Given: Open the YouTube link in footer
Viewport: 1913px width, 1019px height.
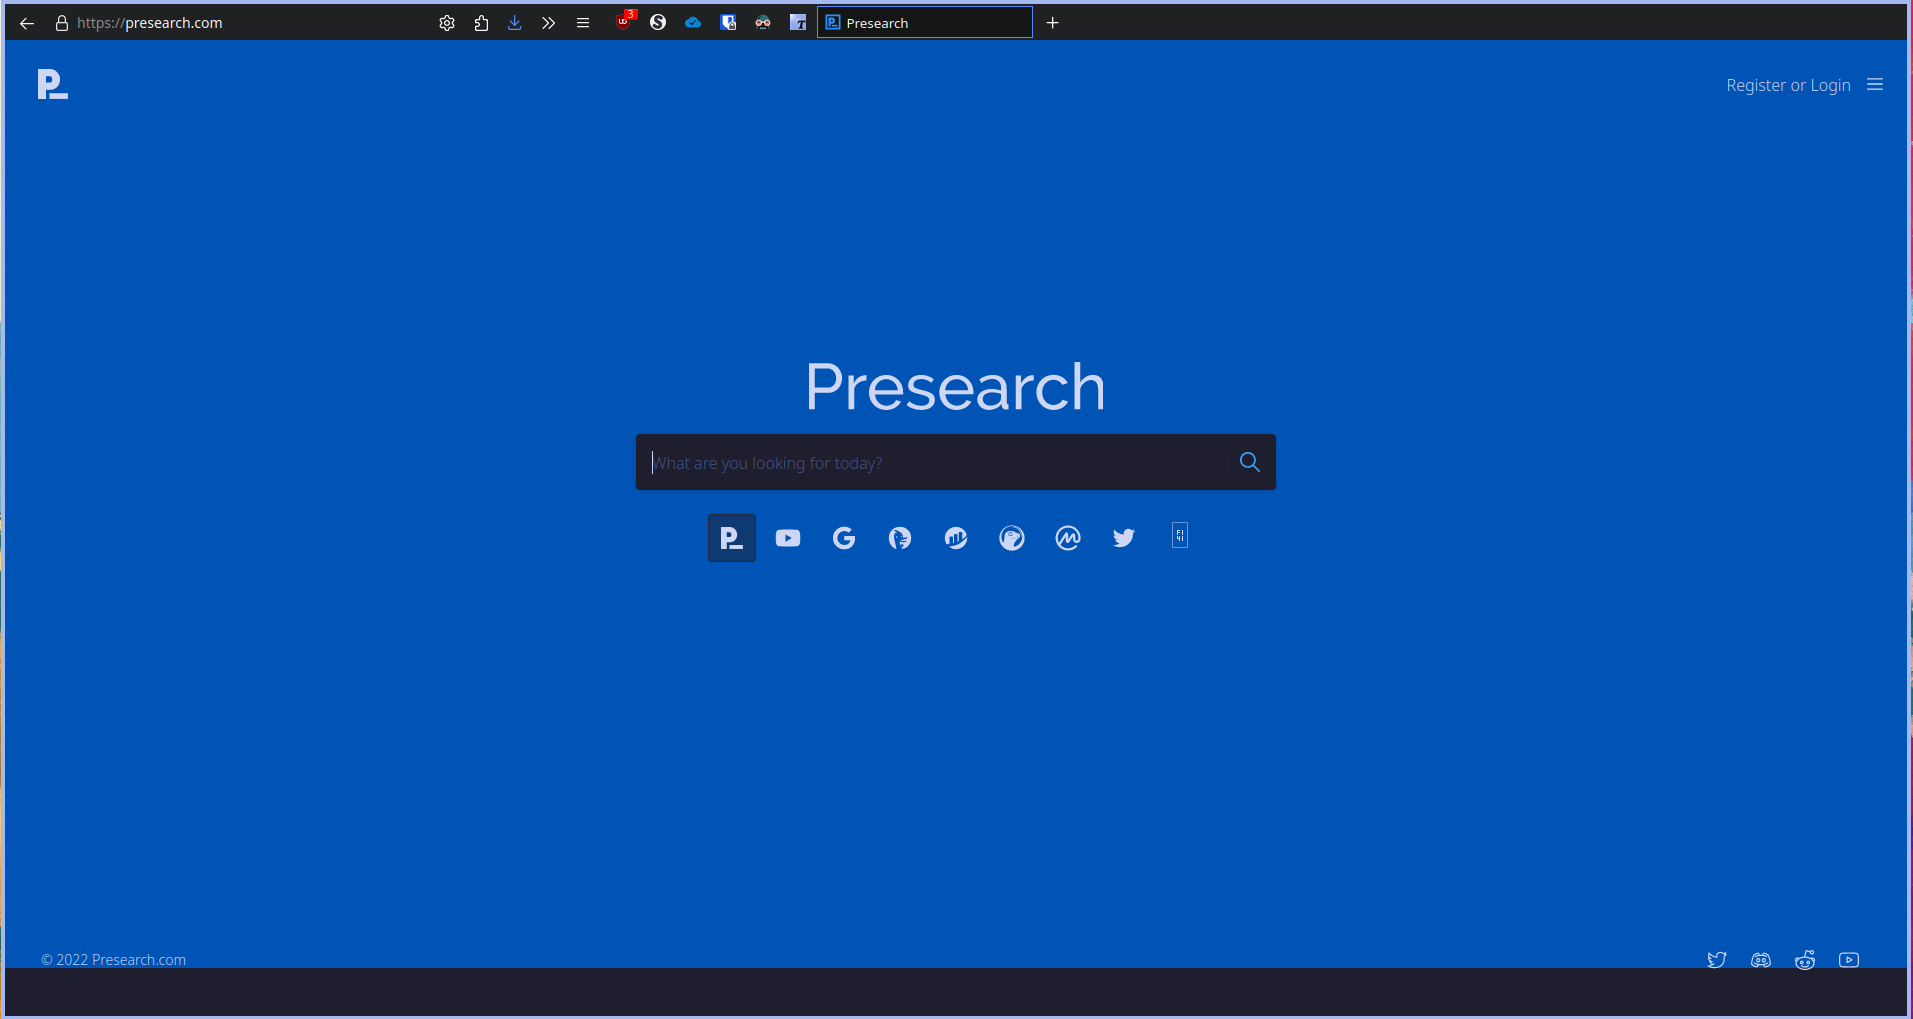Looking at the screenshot, I should [1849, 960].
